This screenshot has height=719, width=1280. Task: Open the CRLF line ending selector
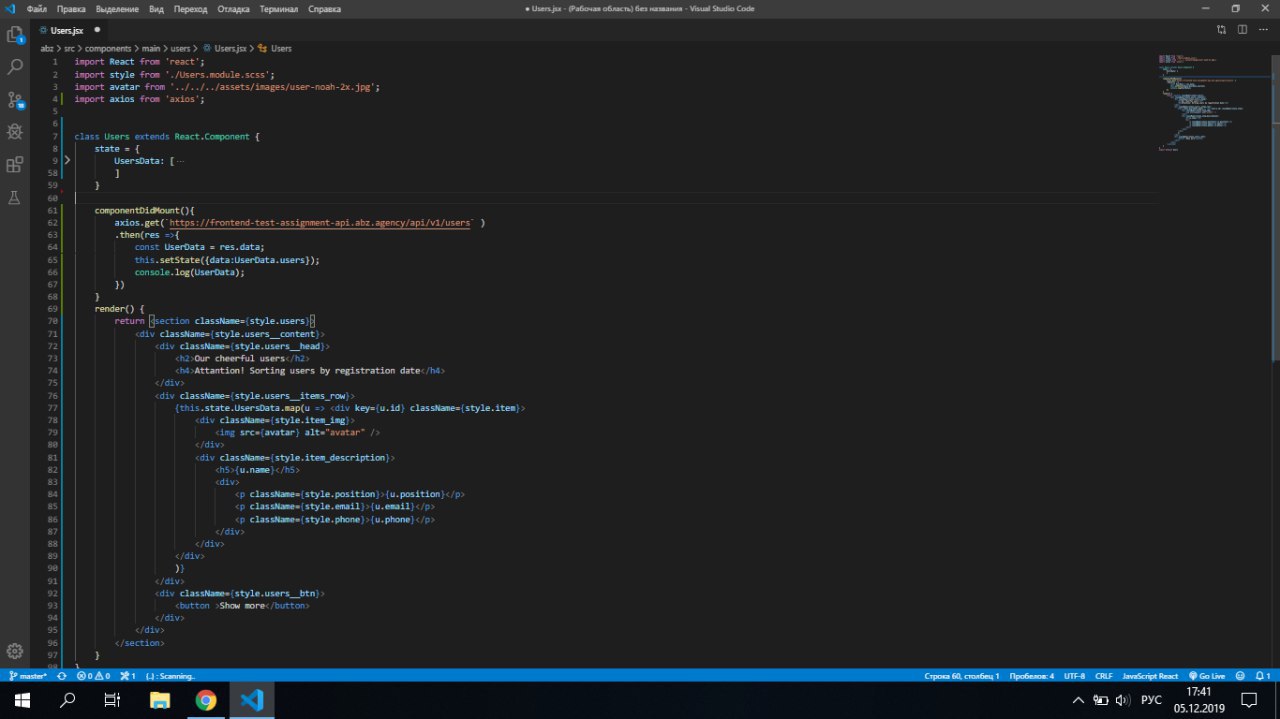pos(1103,676)
